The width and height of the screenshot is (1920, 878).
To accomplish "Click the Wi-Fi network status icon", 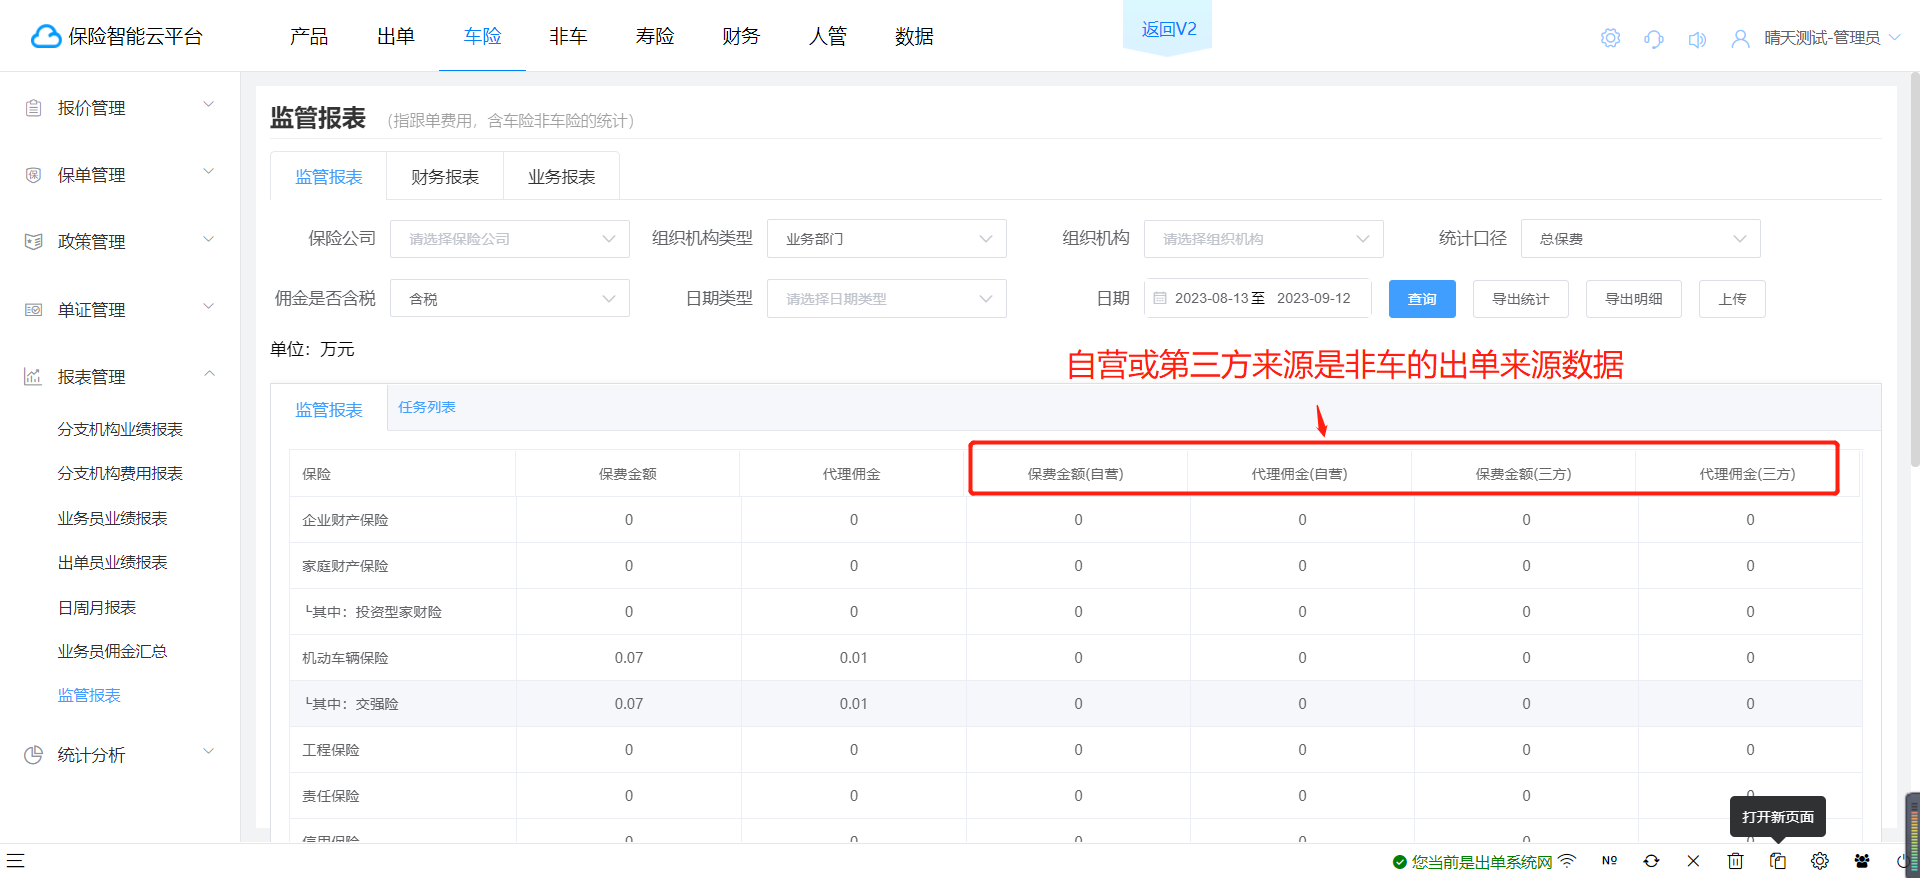I will [1567, 860].
